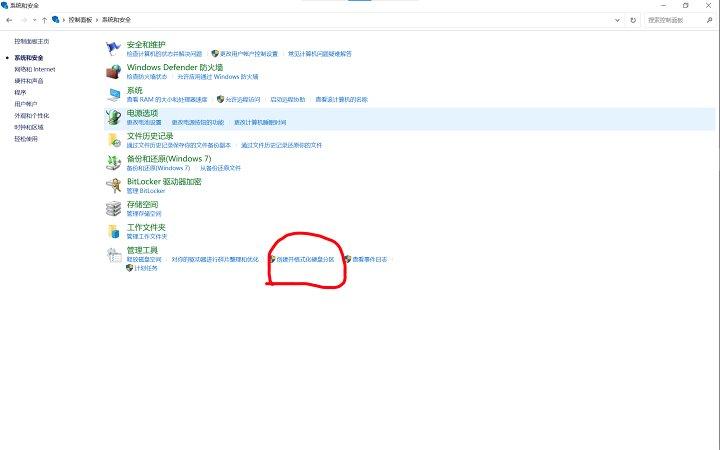Click the 工作文件夹 icon
Image resolution: width=720 pixels, height=450 pixels.
tap(113, 231)
